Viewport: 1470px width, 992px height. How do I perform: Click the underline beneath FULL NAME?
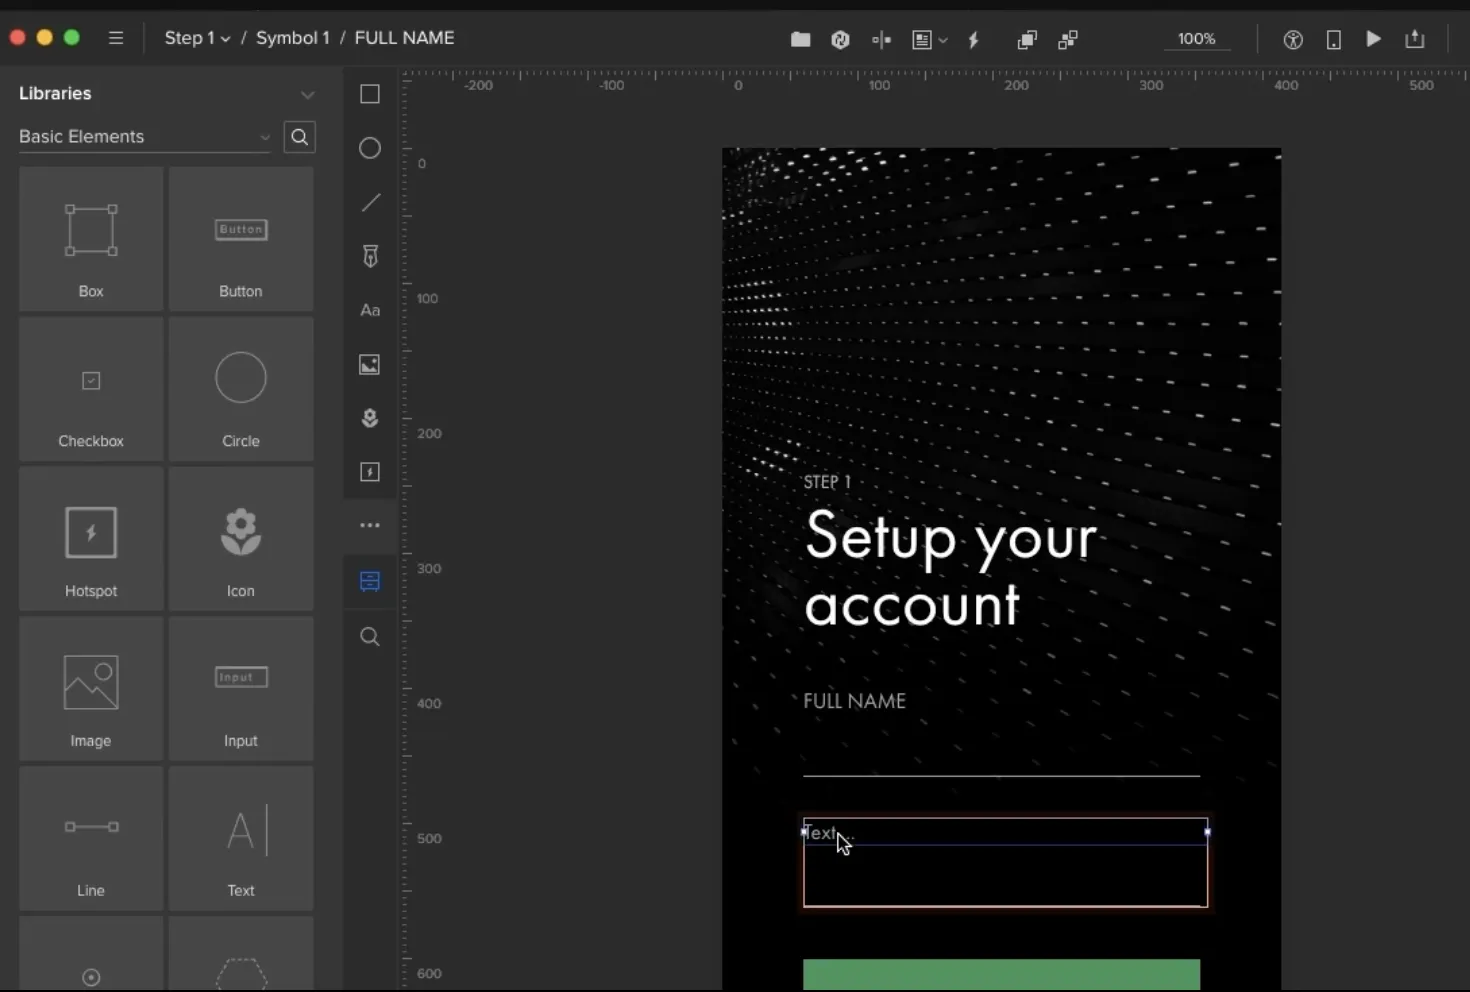point(1001,775)
